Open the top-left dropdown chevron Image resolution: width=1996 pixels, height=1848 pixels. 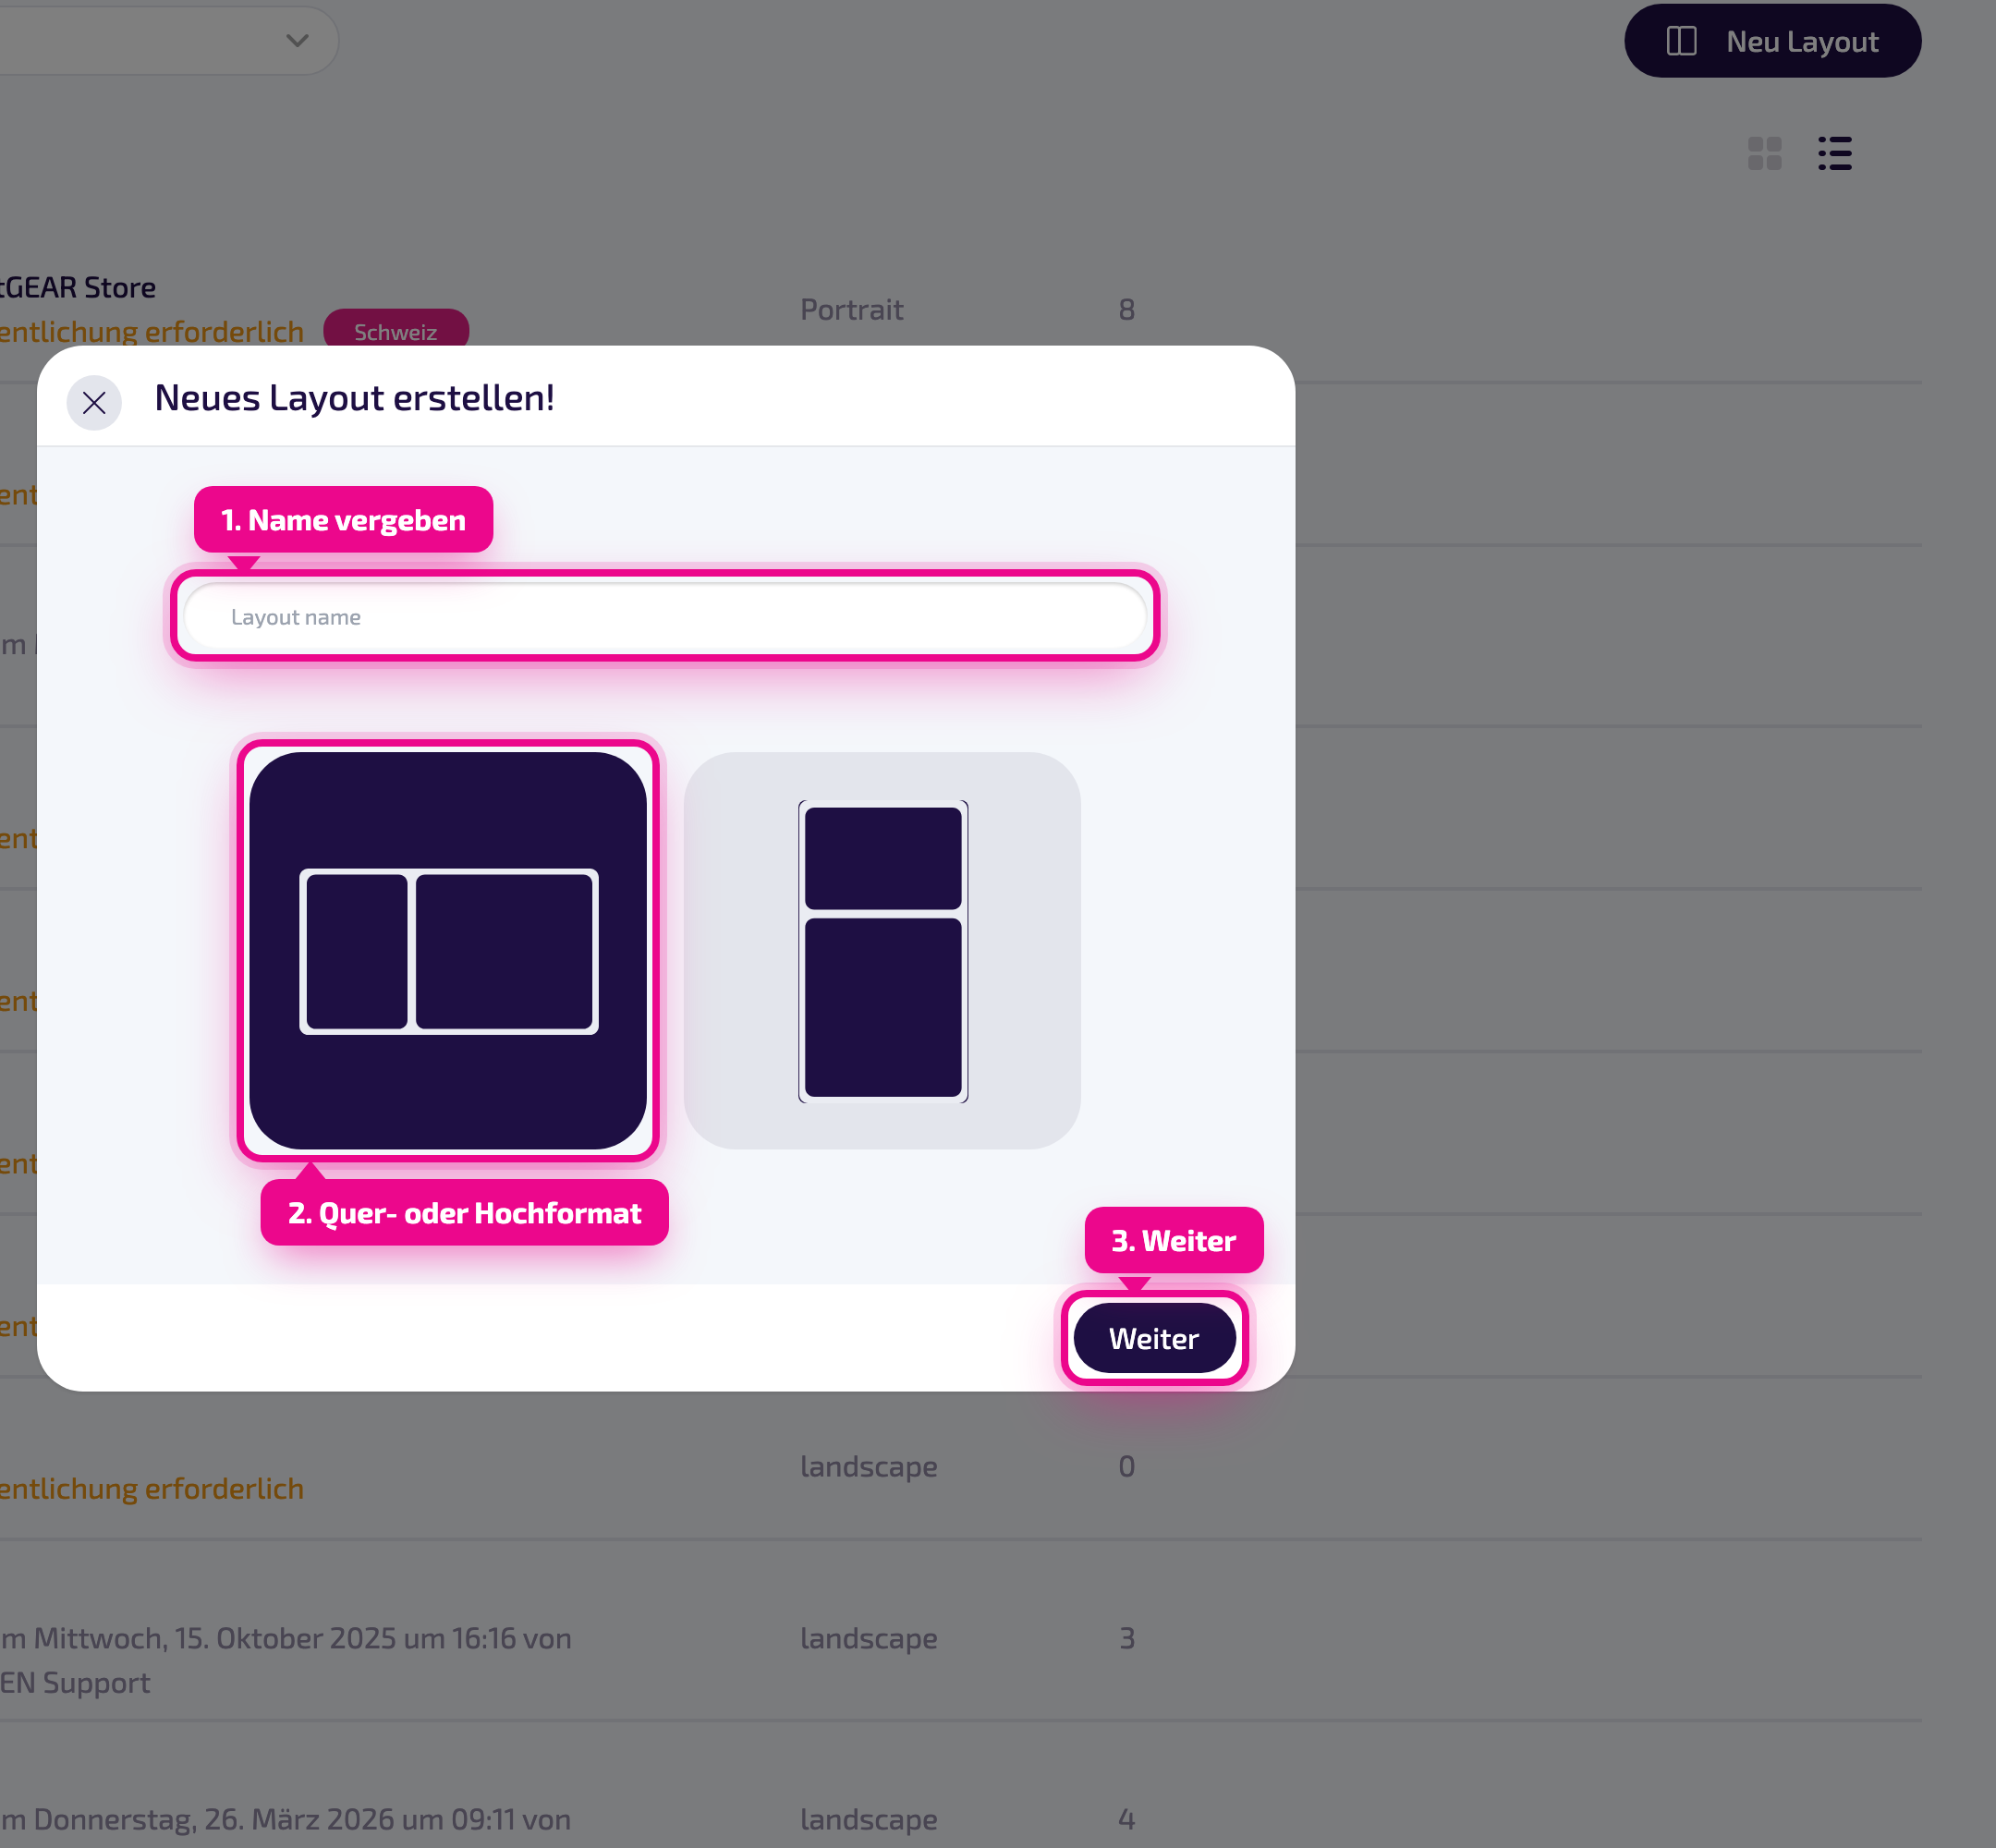pos(297,41)
